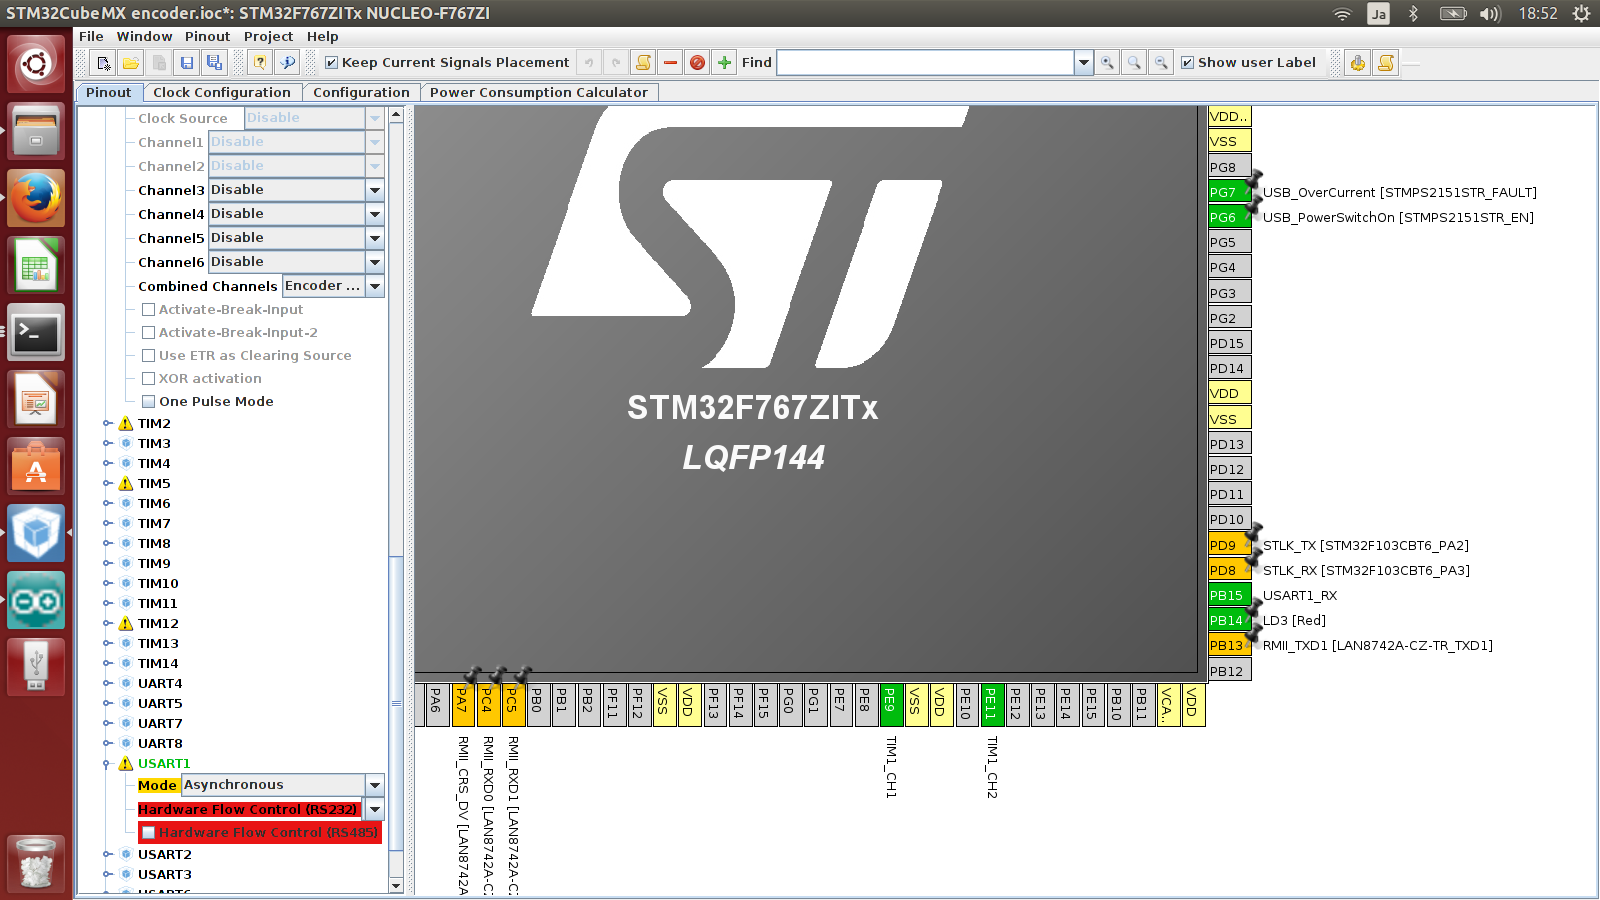1600x900 pixels.
Task: Switch to the Clock Configuration tab
Action: pyautogui.click(x=221, y=92)
